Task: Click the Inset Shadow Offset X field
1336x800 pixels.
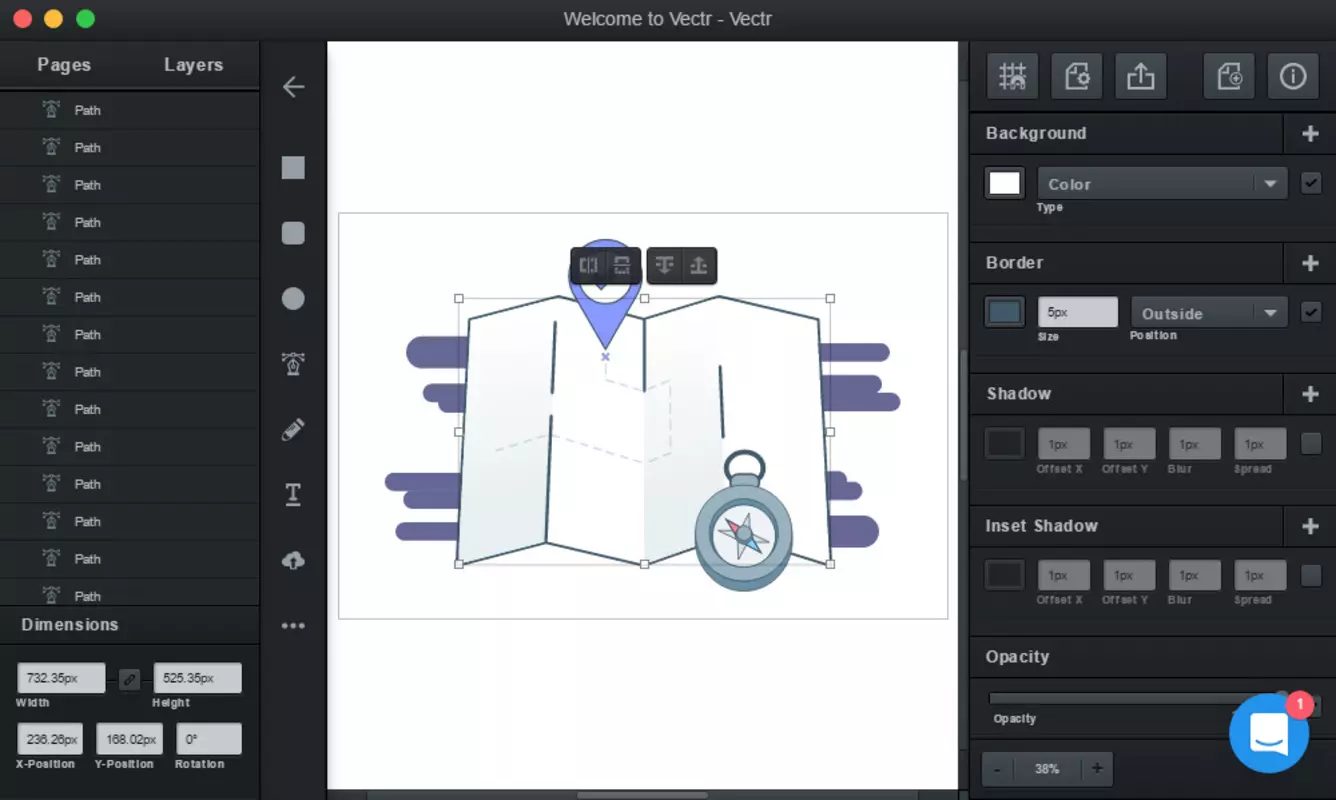Action: point(1063,575)
